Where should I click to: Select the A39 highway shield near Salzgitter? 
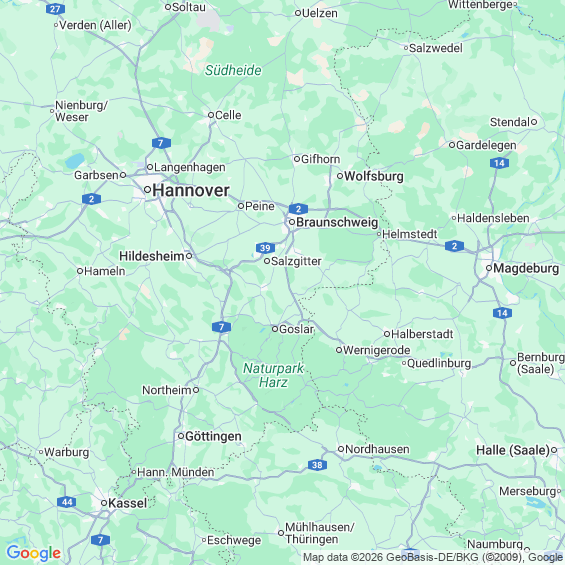(265, 248)
